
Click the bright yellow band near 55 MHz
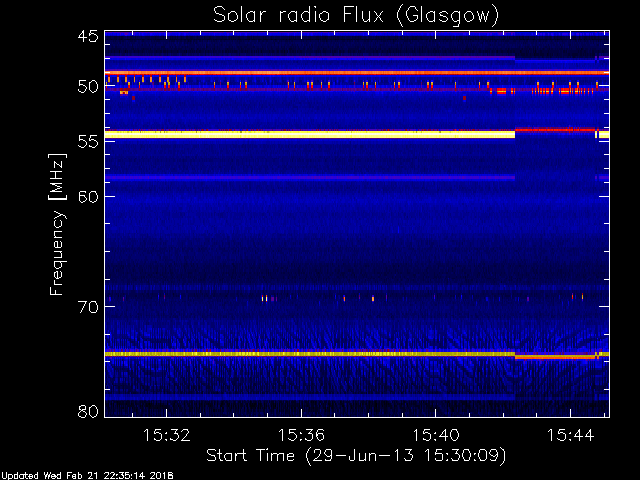tap(310, 134)
